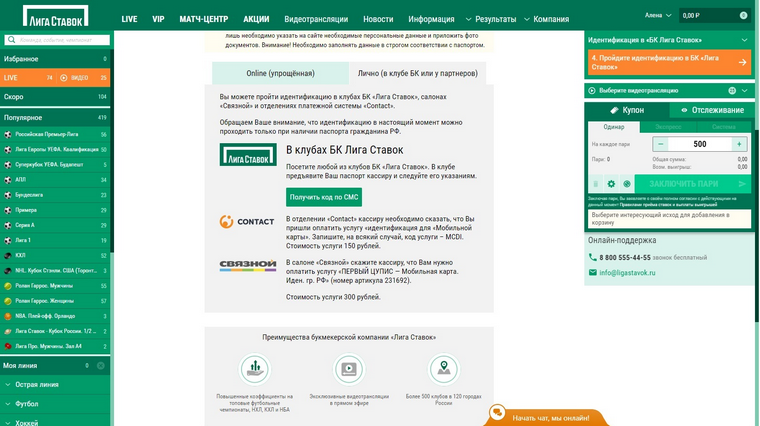Switch to the Купон tab
Screen dimensions: 760x426
[627, 110]
